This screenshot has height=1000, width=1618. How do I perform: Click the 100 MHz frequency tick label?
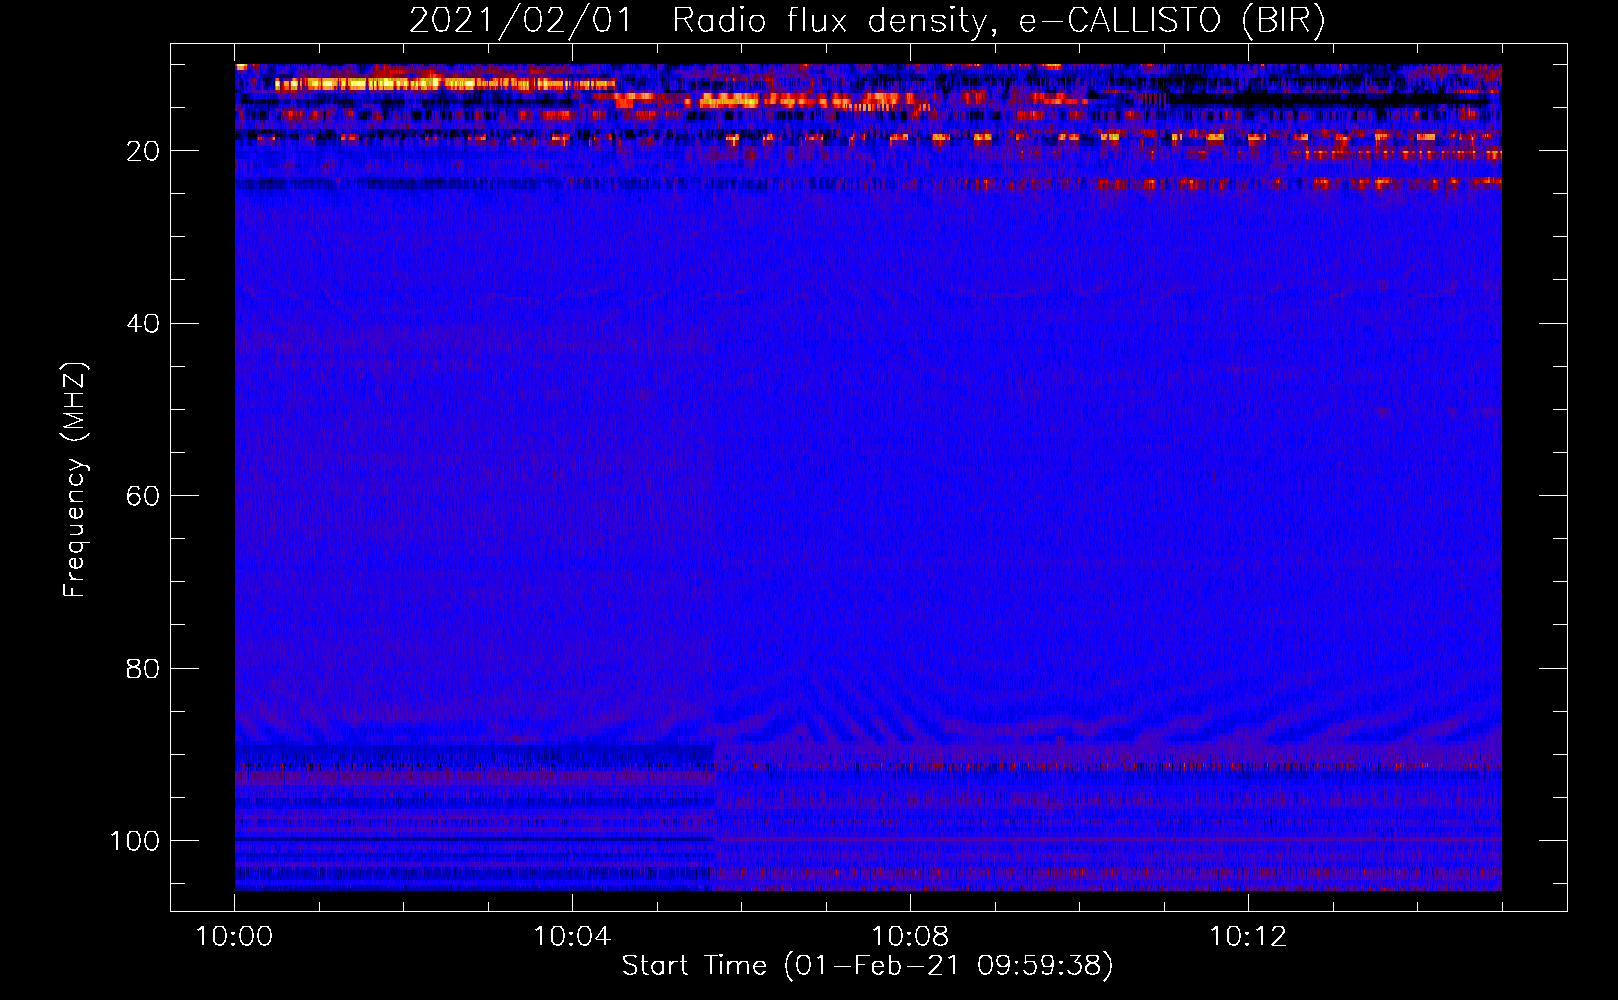click(135, 841)
